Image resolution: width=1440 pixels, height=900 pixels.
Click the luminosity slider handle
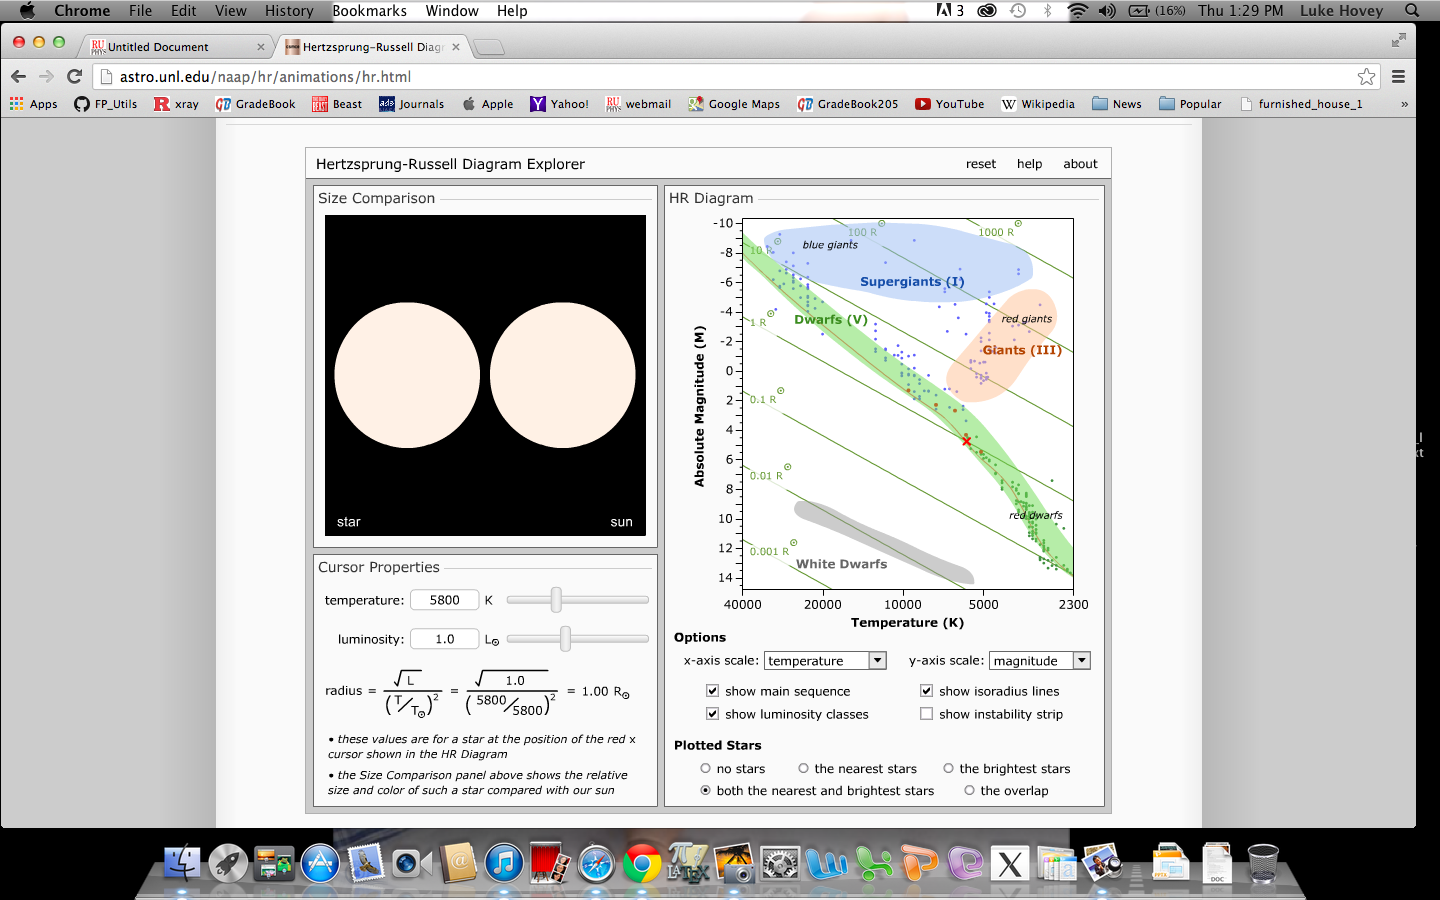pos(565,638)
